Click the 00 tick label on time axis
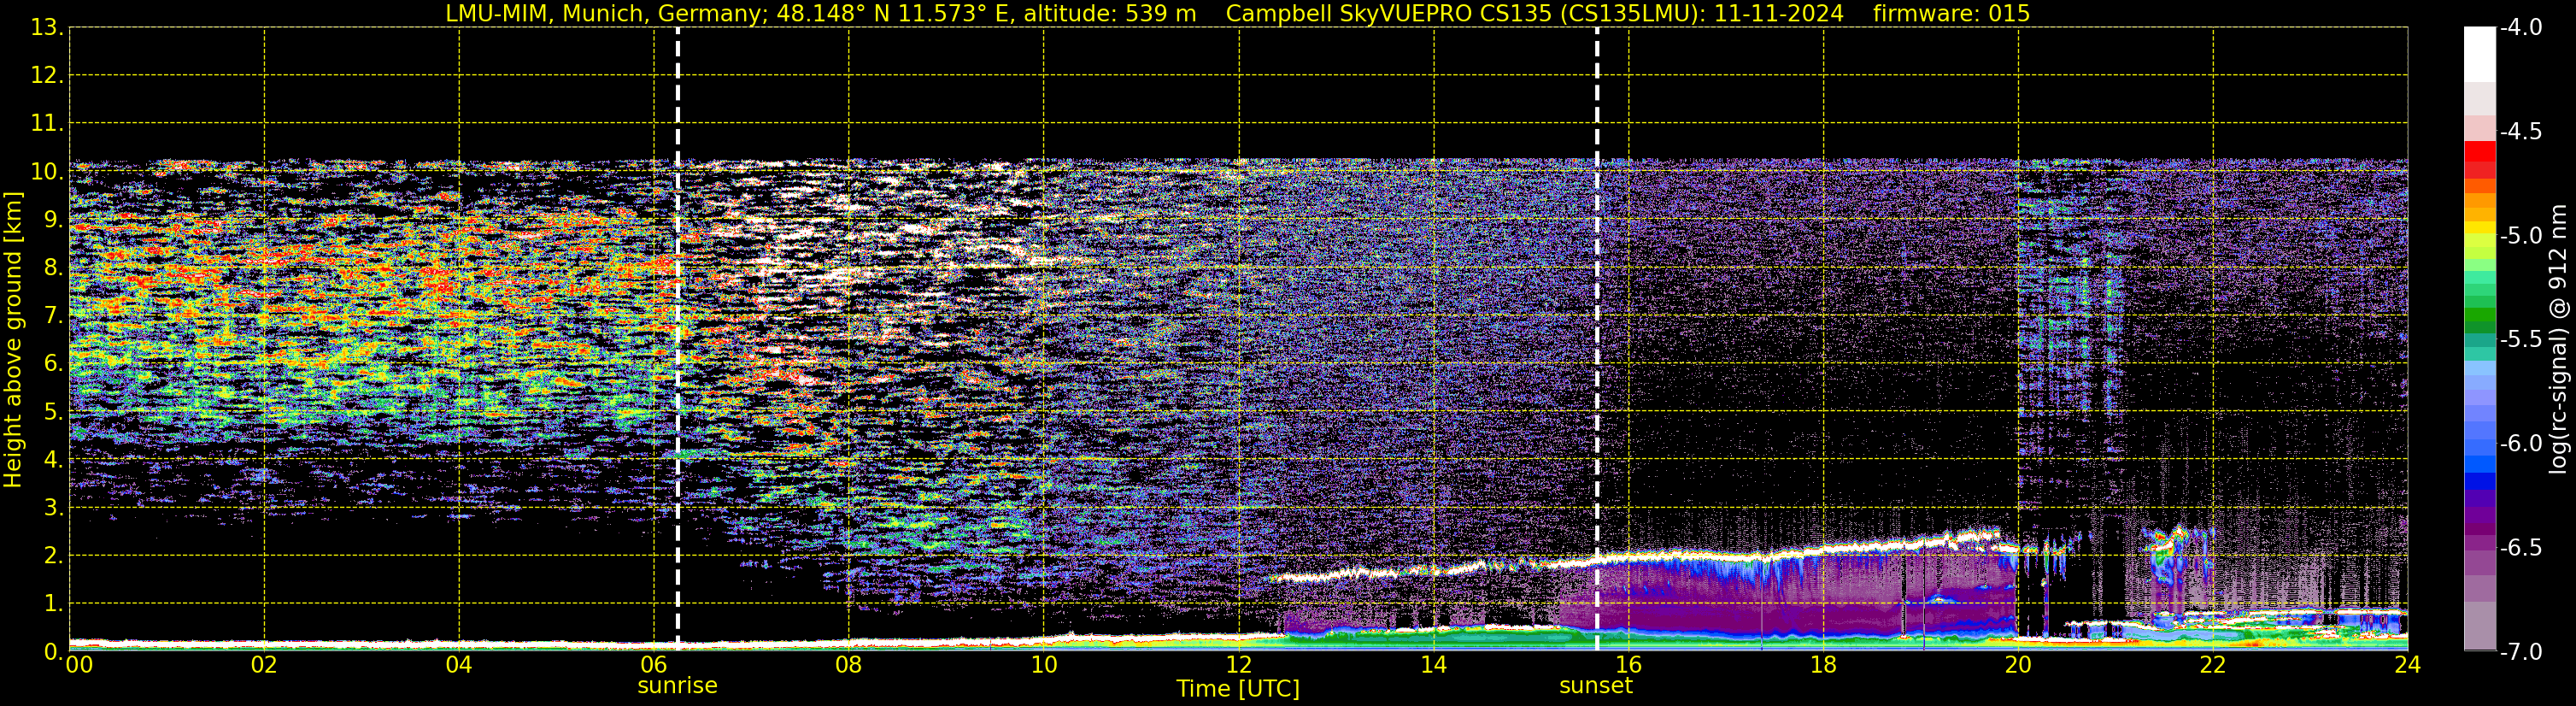 point(79,665)
